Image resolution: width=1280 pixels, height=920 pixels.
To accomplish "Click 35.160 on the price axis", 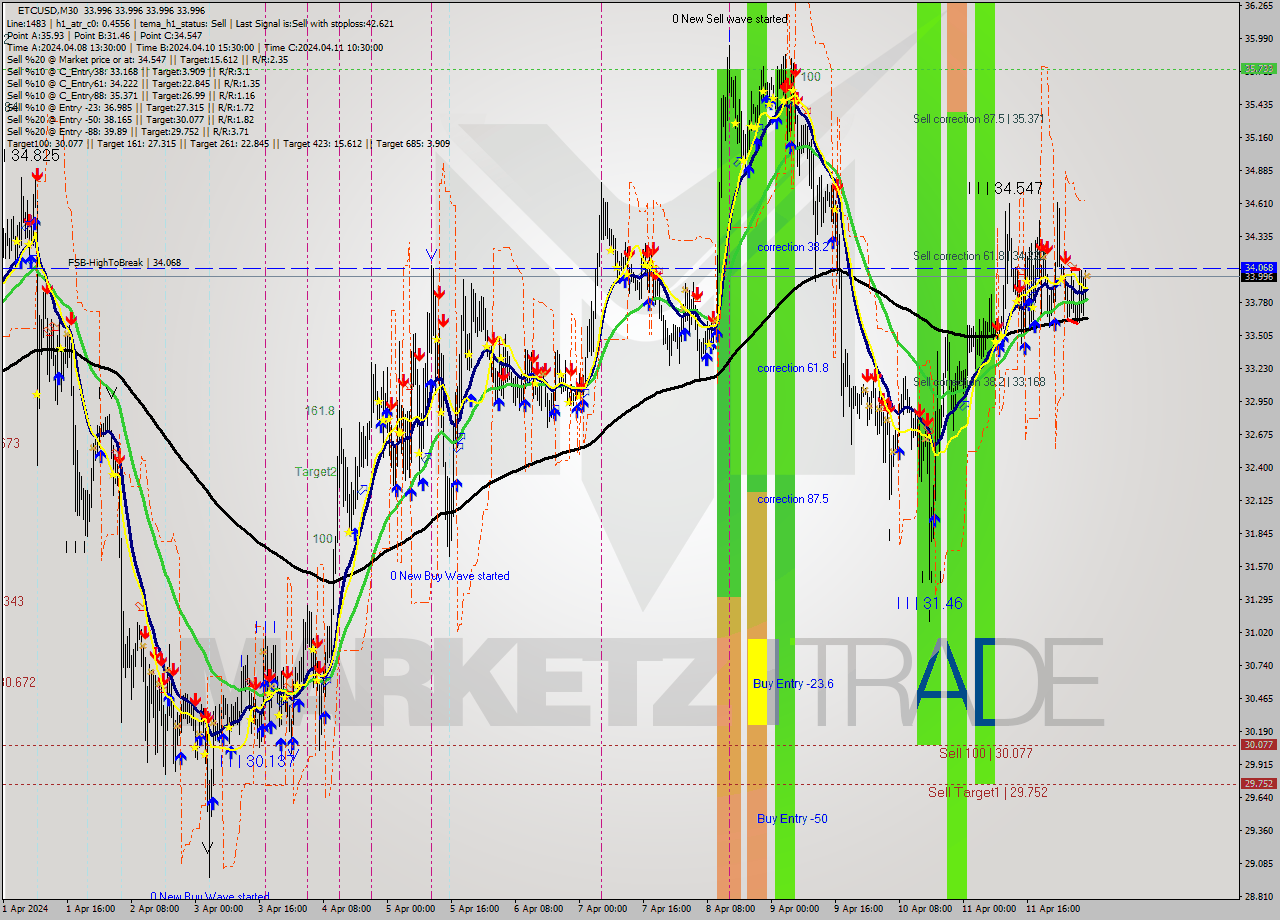I will coord(1258,138).
